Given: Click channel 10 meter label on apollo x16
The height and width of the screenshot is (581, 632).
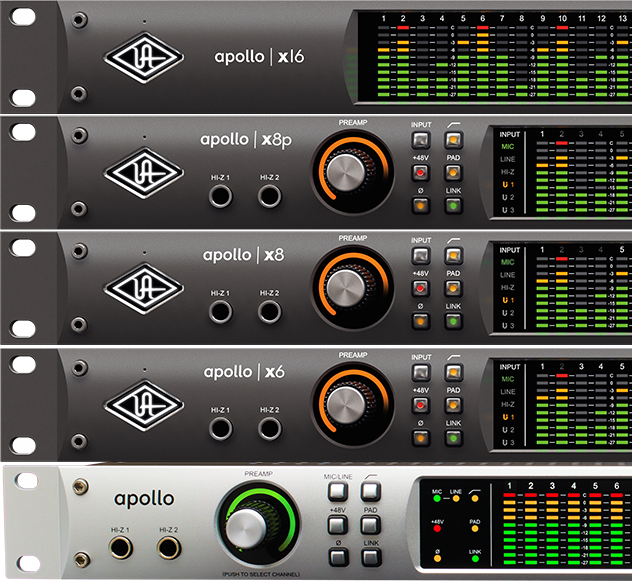Looking at the screenshot, I should [x=562, y=19].
